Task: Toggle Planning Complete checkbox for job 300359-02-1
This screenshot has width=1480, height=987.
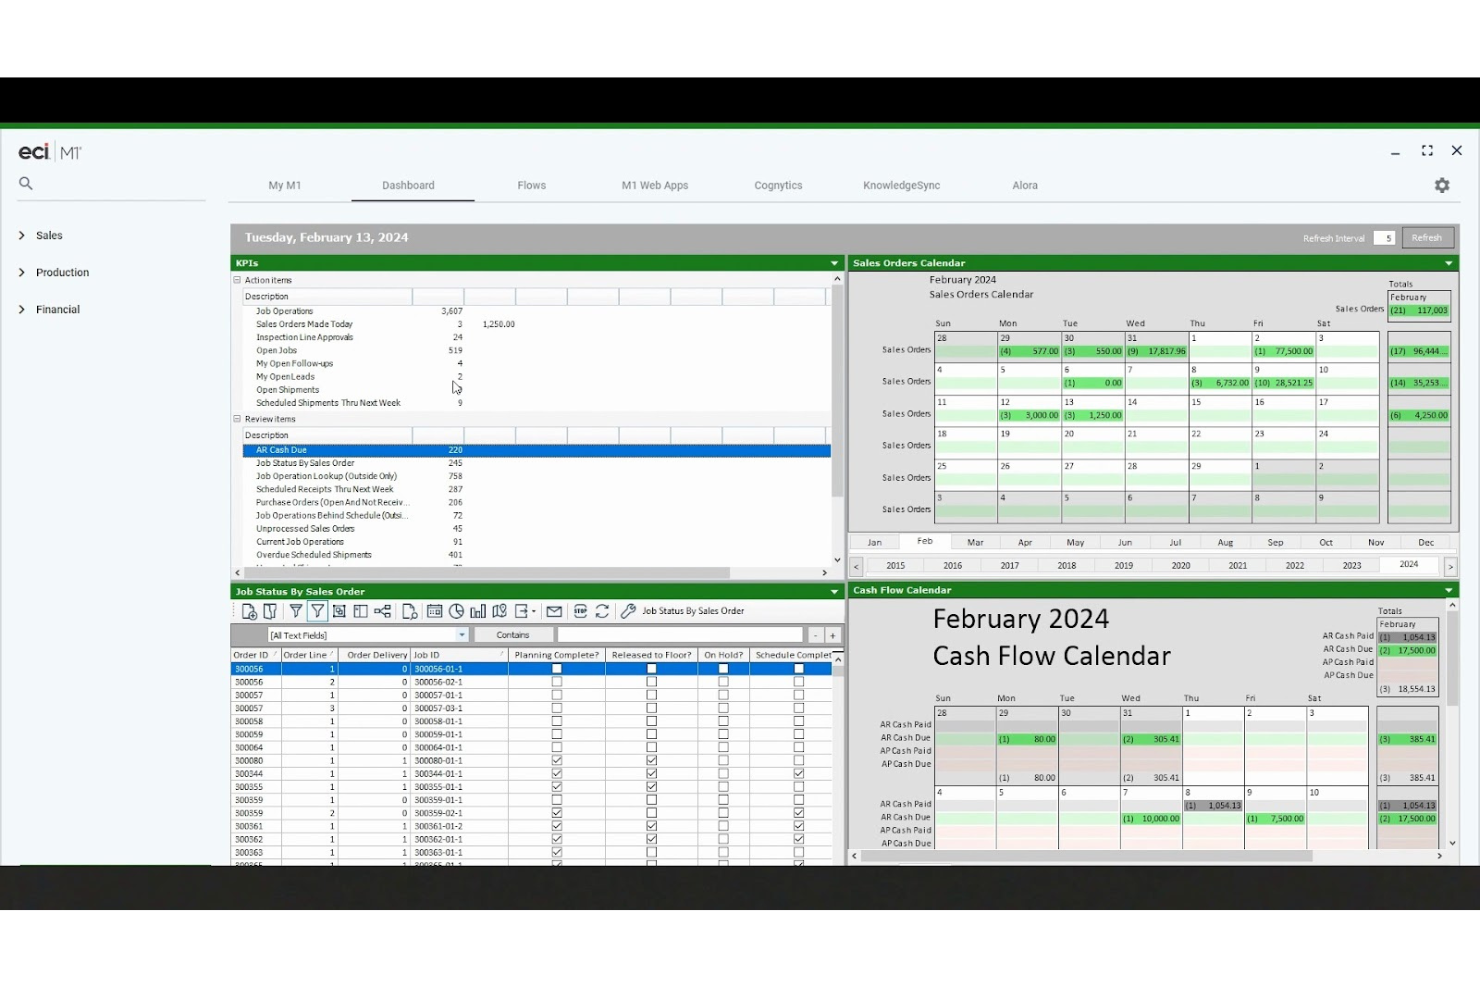Action: (557, 813)
